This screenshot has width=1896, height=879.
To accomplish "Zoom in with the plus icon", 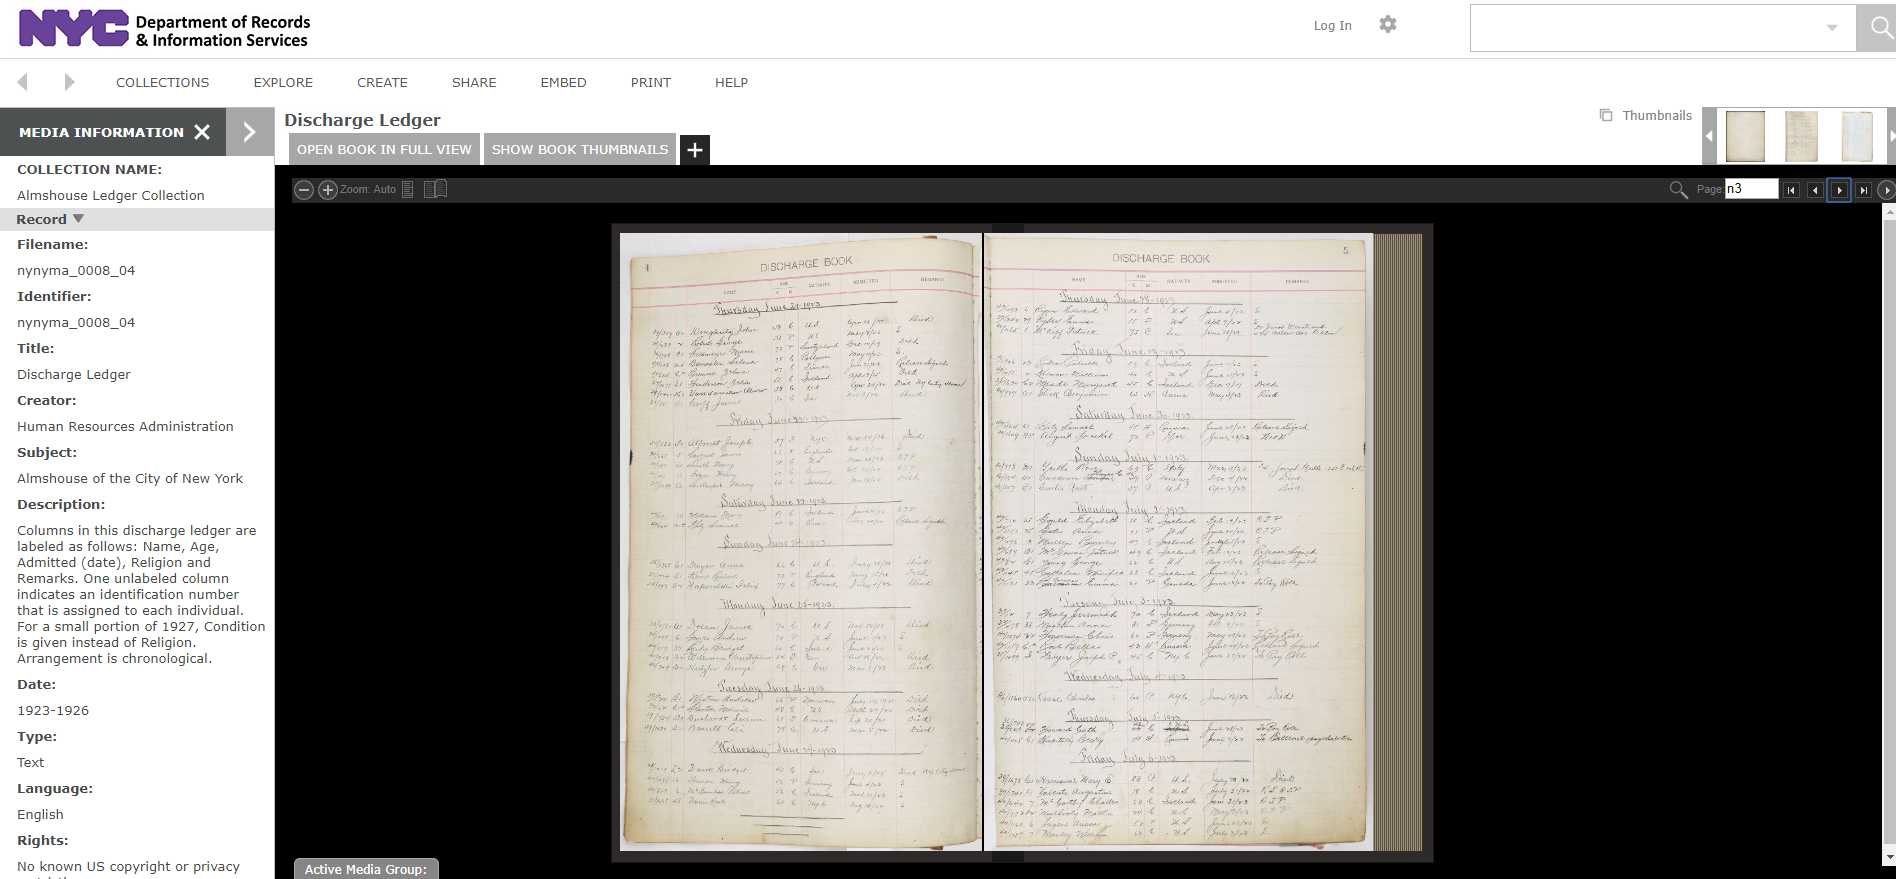I will (x=327, y=190).
